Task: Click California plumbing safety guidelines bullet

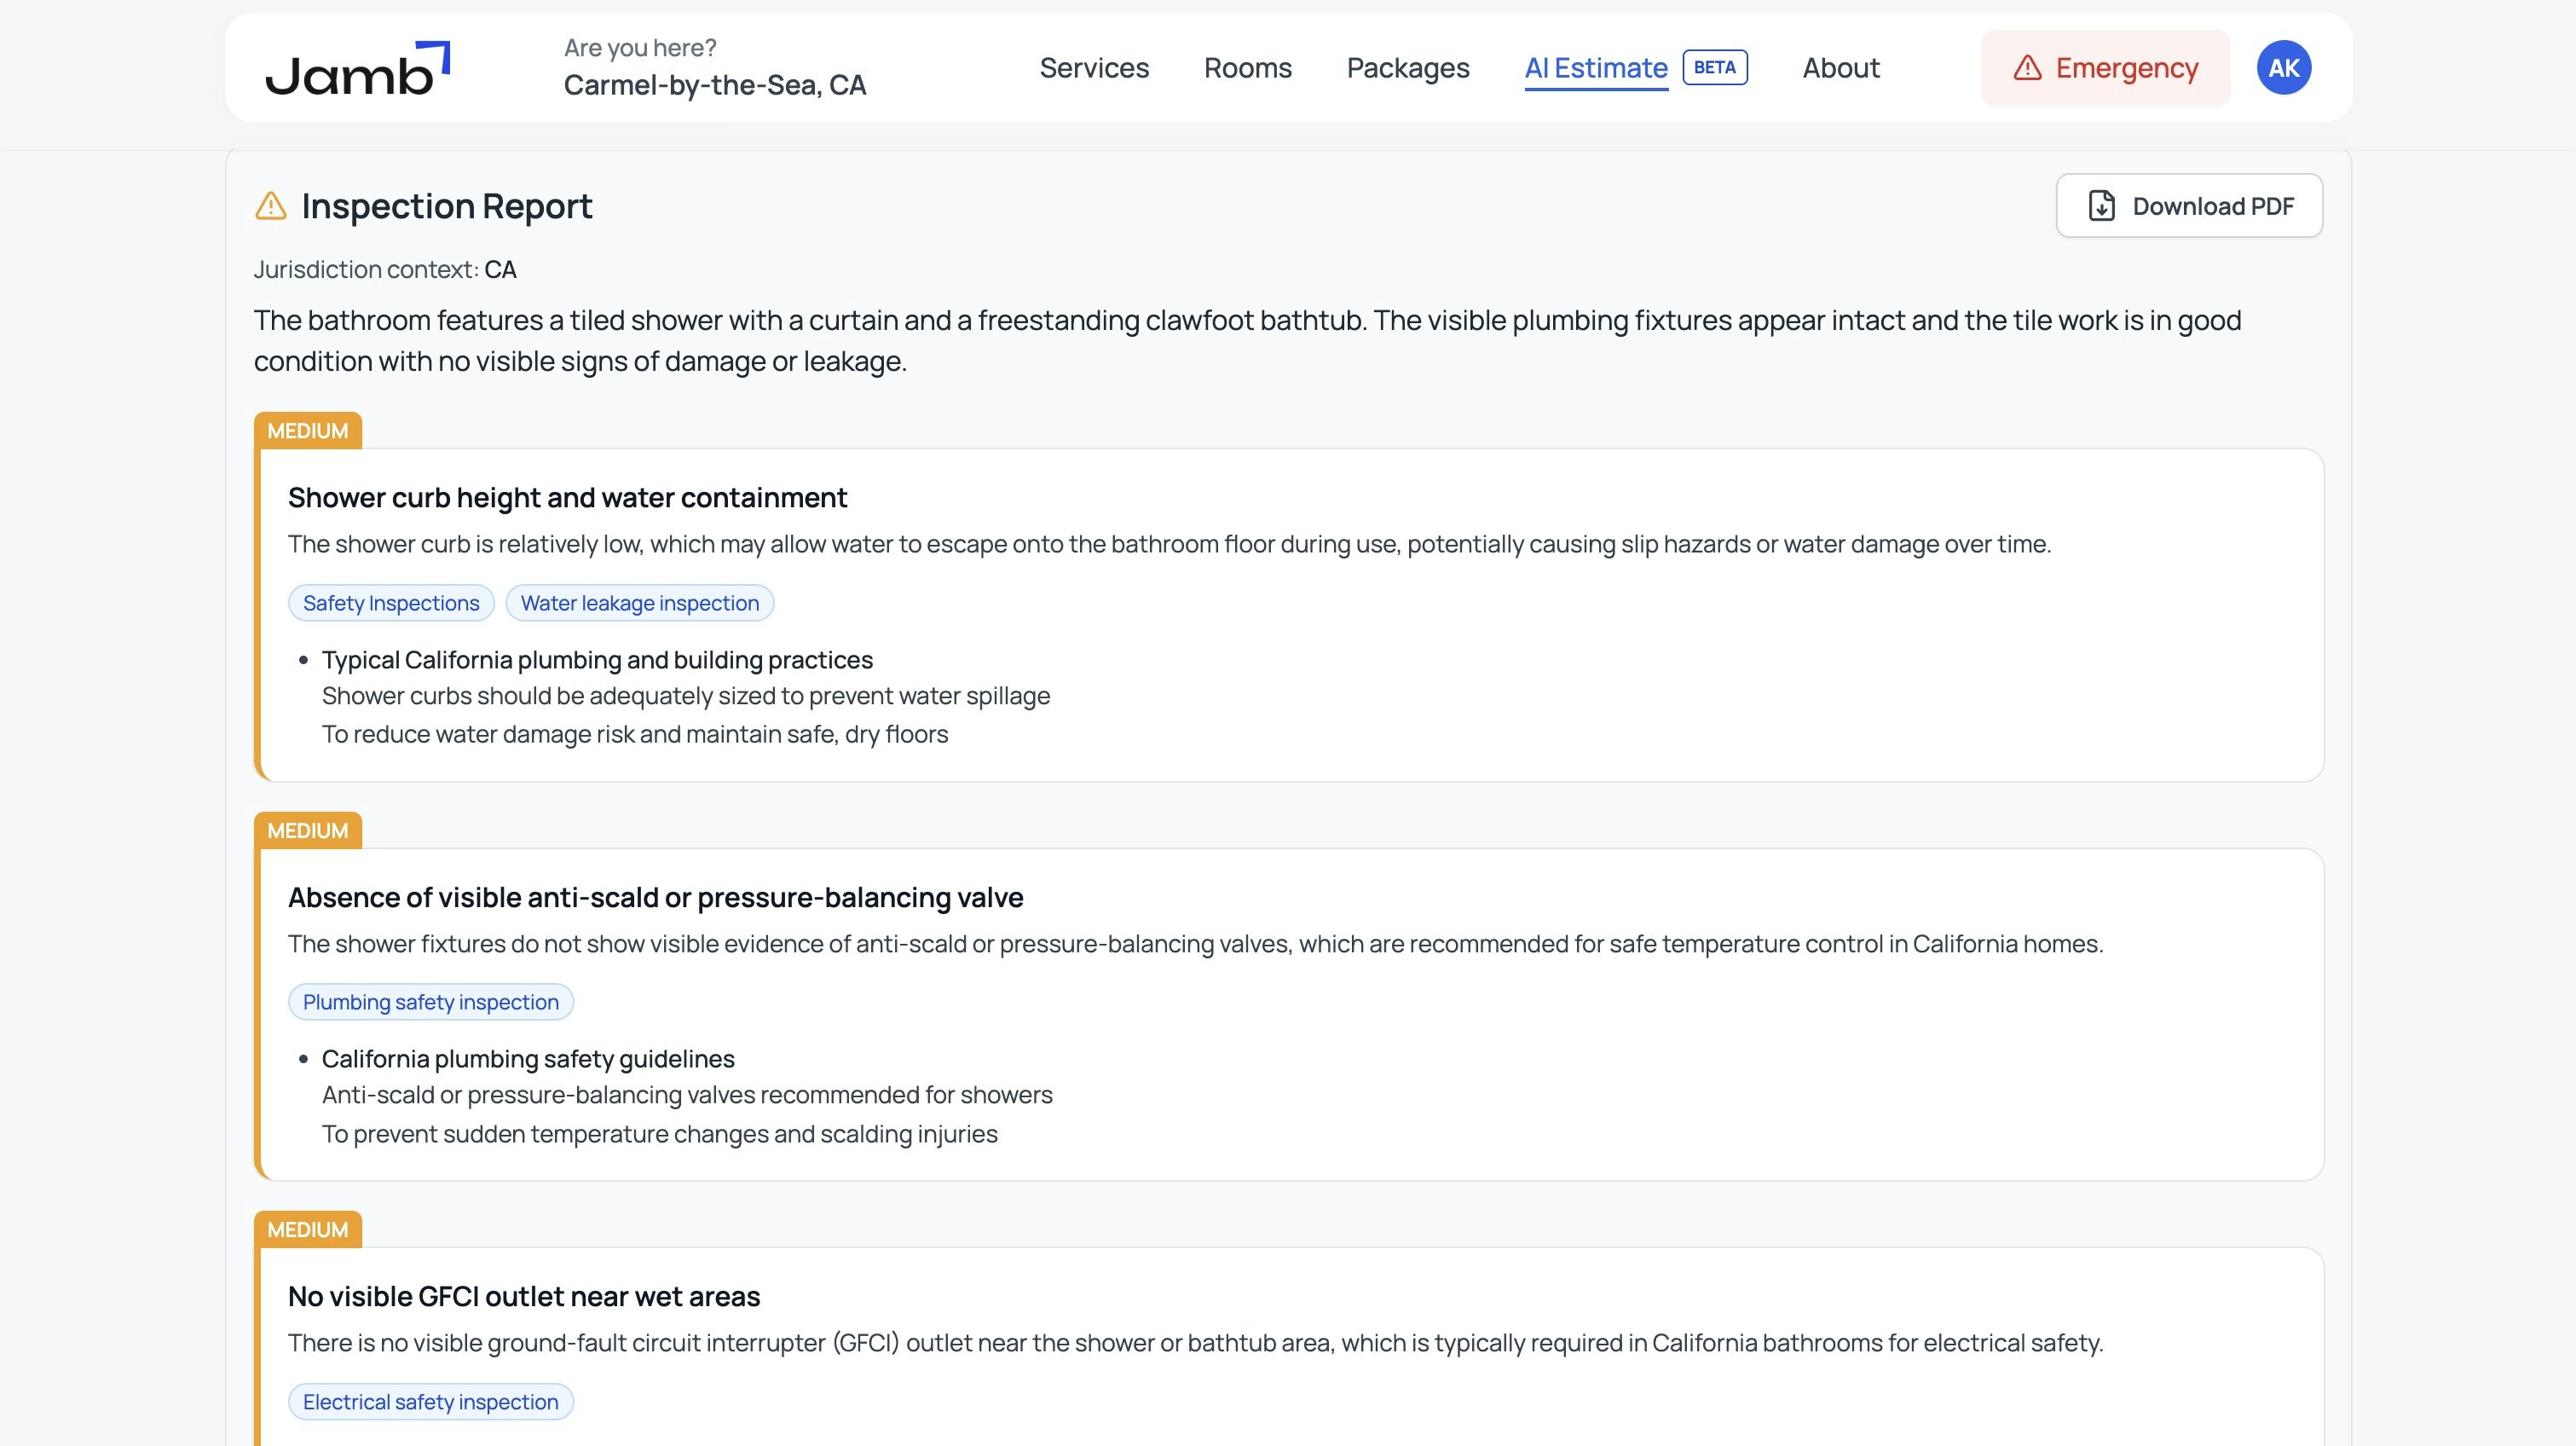Action: coord(528,1059)
